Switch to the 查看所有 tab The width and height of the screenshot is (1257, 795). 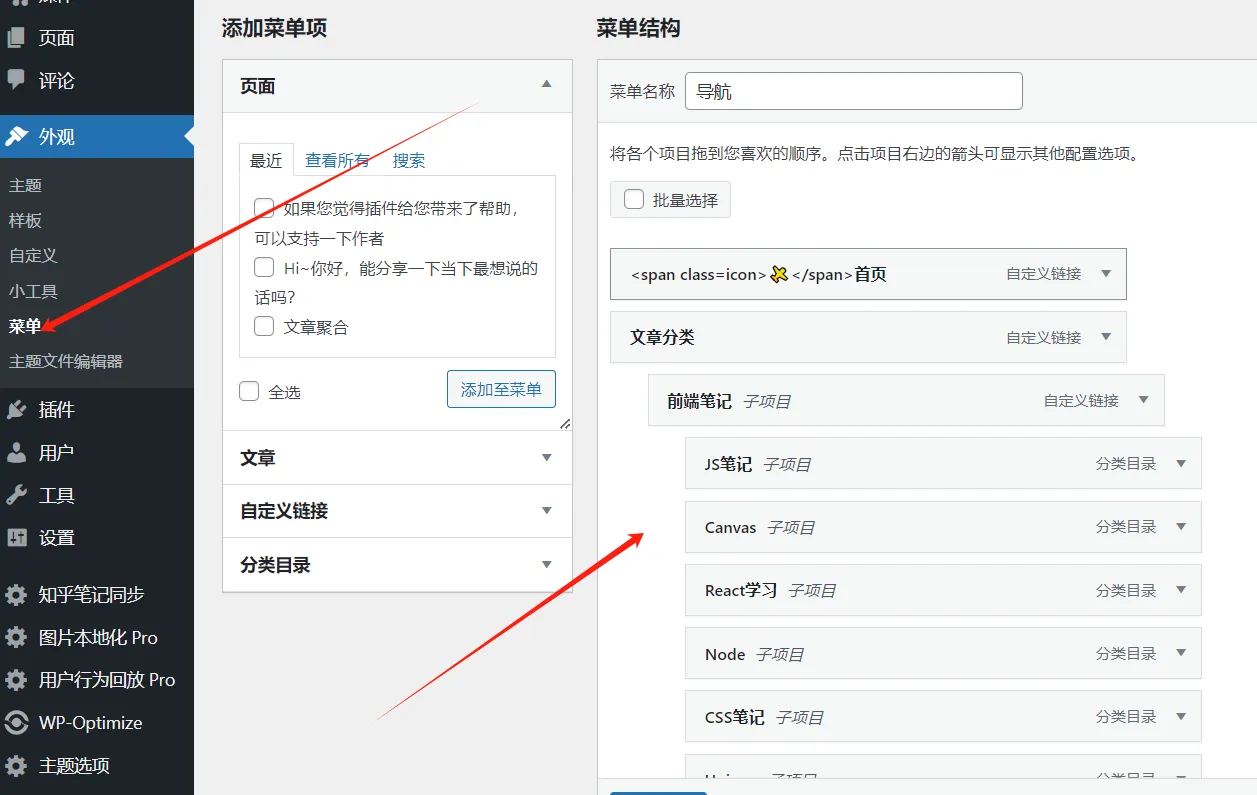click(337, 160)
